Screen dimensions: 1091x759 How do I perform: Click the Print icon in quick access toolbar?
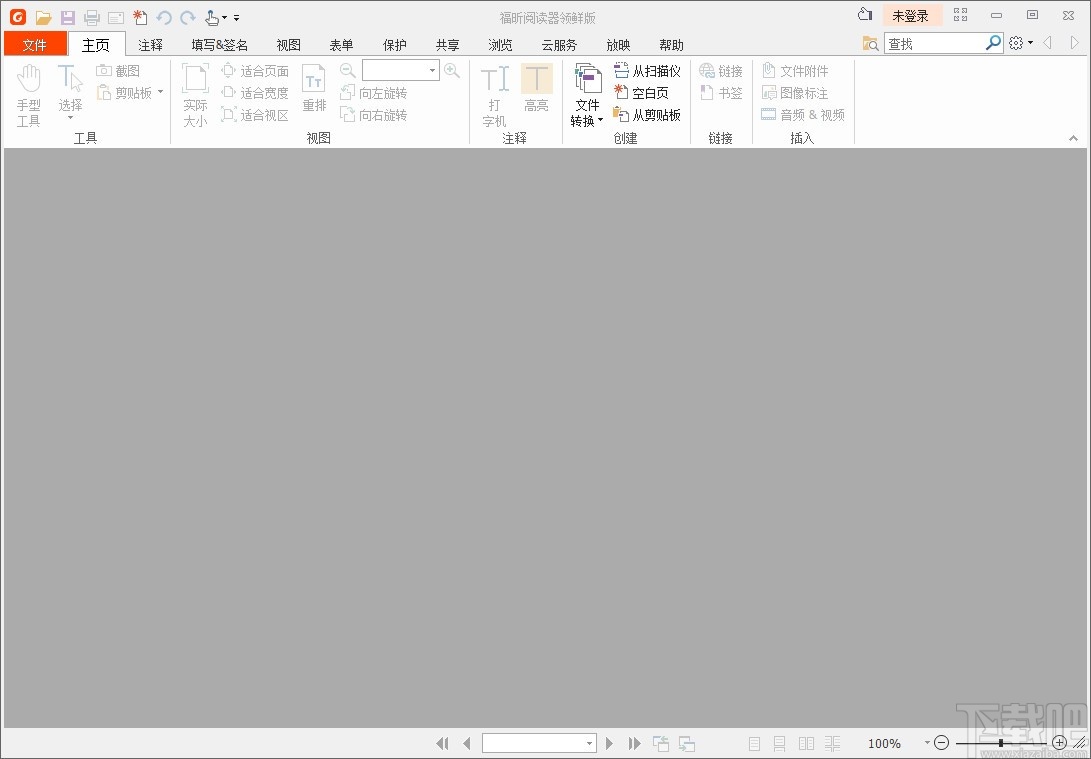point(91,17)
